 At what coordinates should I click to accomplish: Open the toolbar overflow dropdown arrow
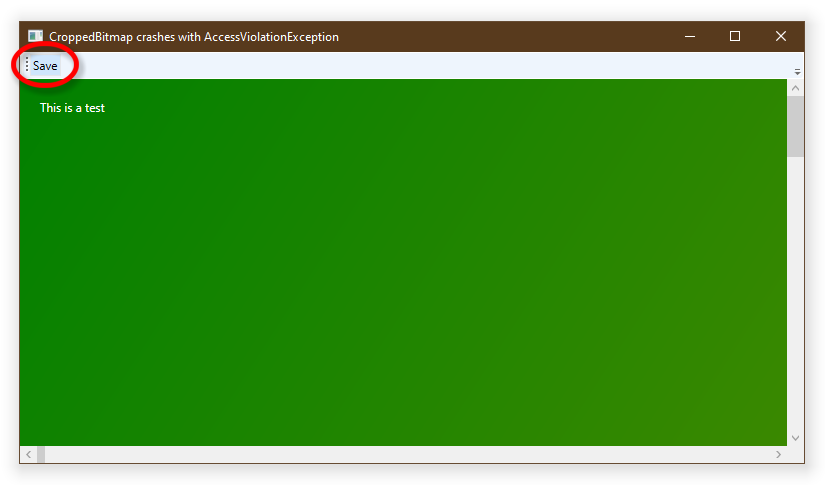(x=797, y=72)
